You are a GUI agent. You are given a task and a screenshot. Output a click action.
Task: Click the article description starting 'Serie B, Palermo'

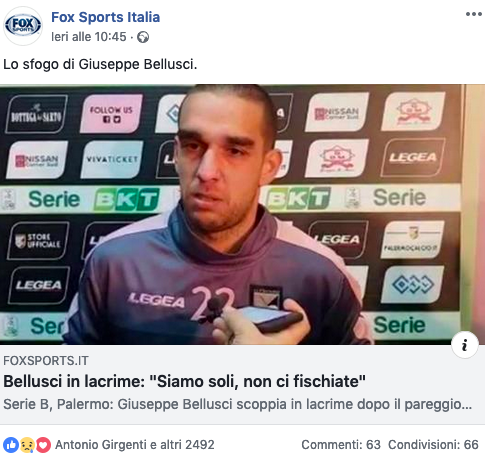click(238, 404)
